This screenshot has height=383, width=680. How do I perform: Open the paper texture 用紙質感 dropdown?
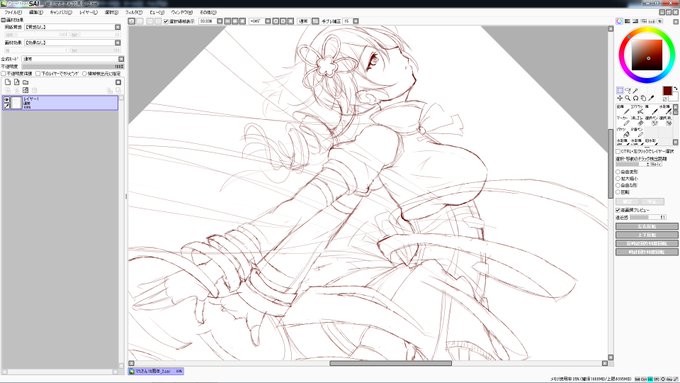[x=118, y=27]
